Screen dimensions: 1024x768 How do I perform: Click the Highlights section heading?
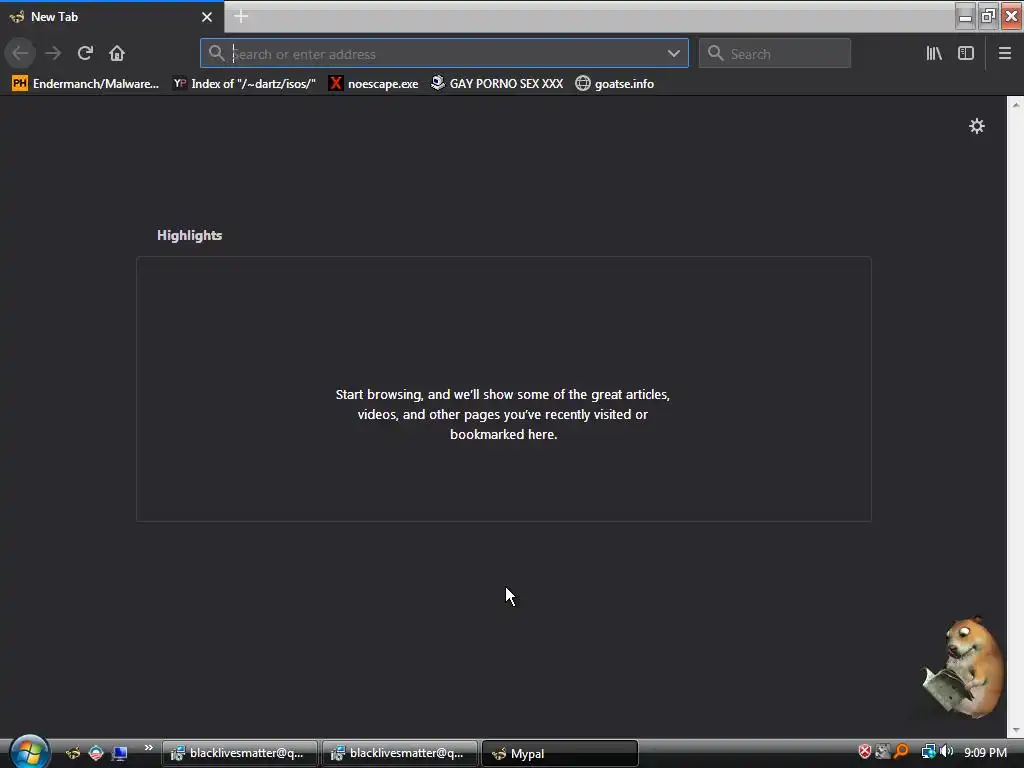point(189,235)
